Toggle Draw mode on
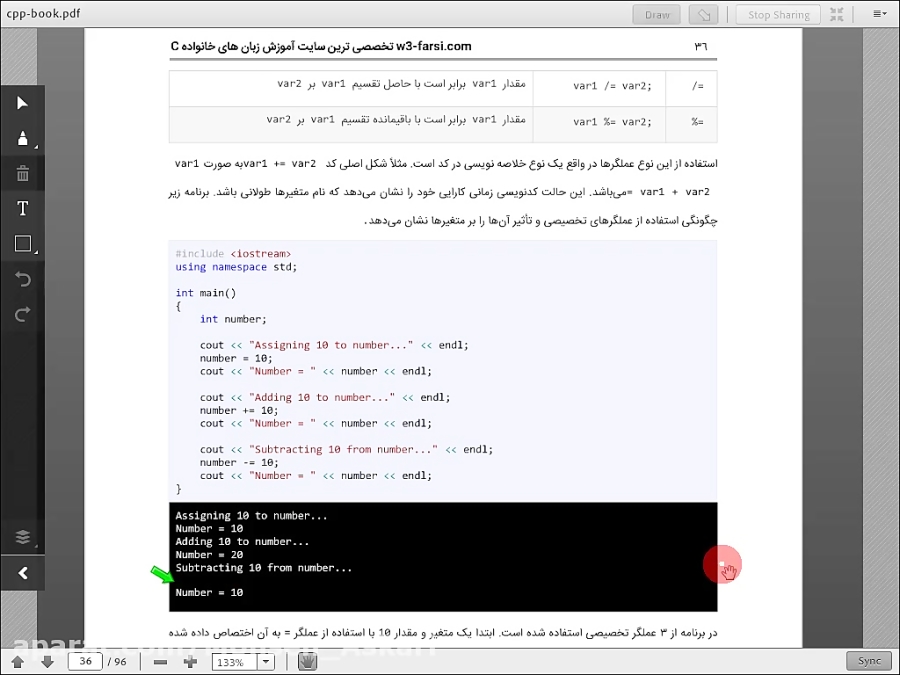This screenshot has height=675, width=900. (x=656, y=14)
